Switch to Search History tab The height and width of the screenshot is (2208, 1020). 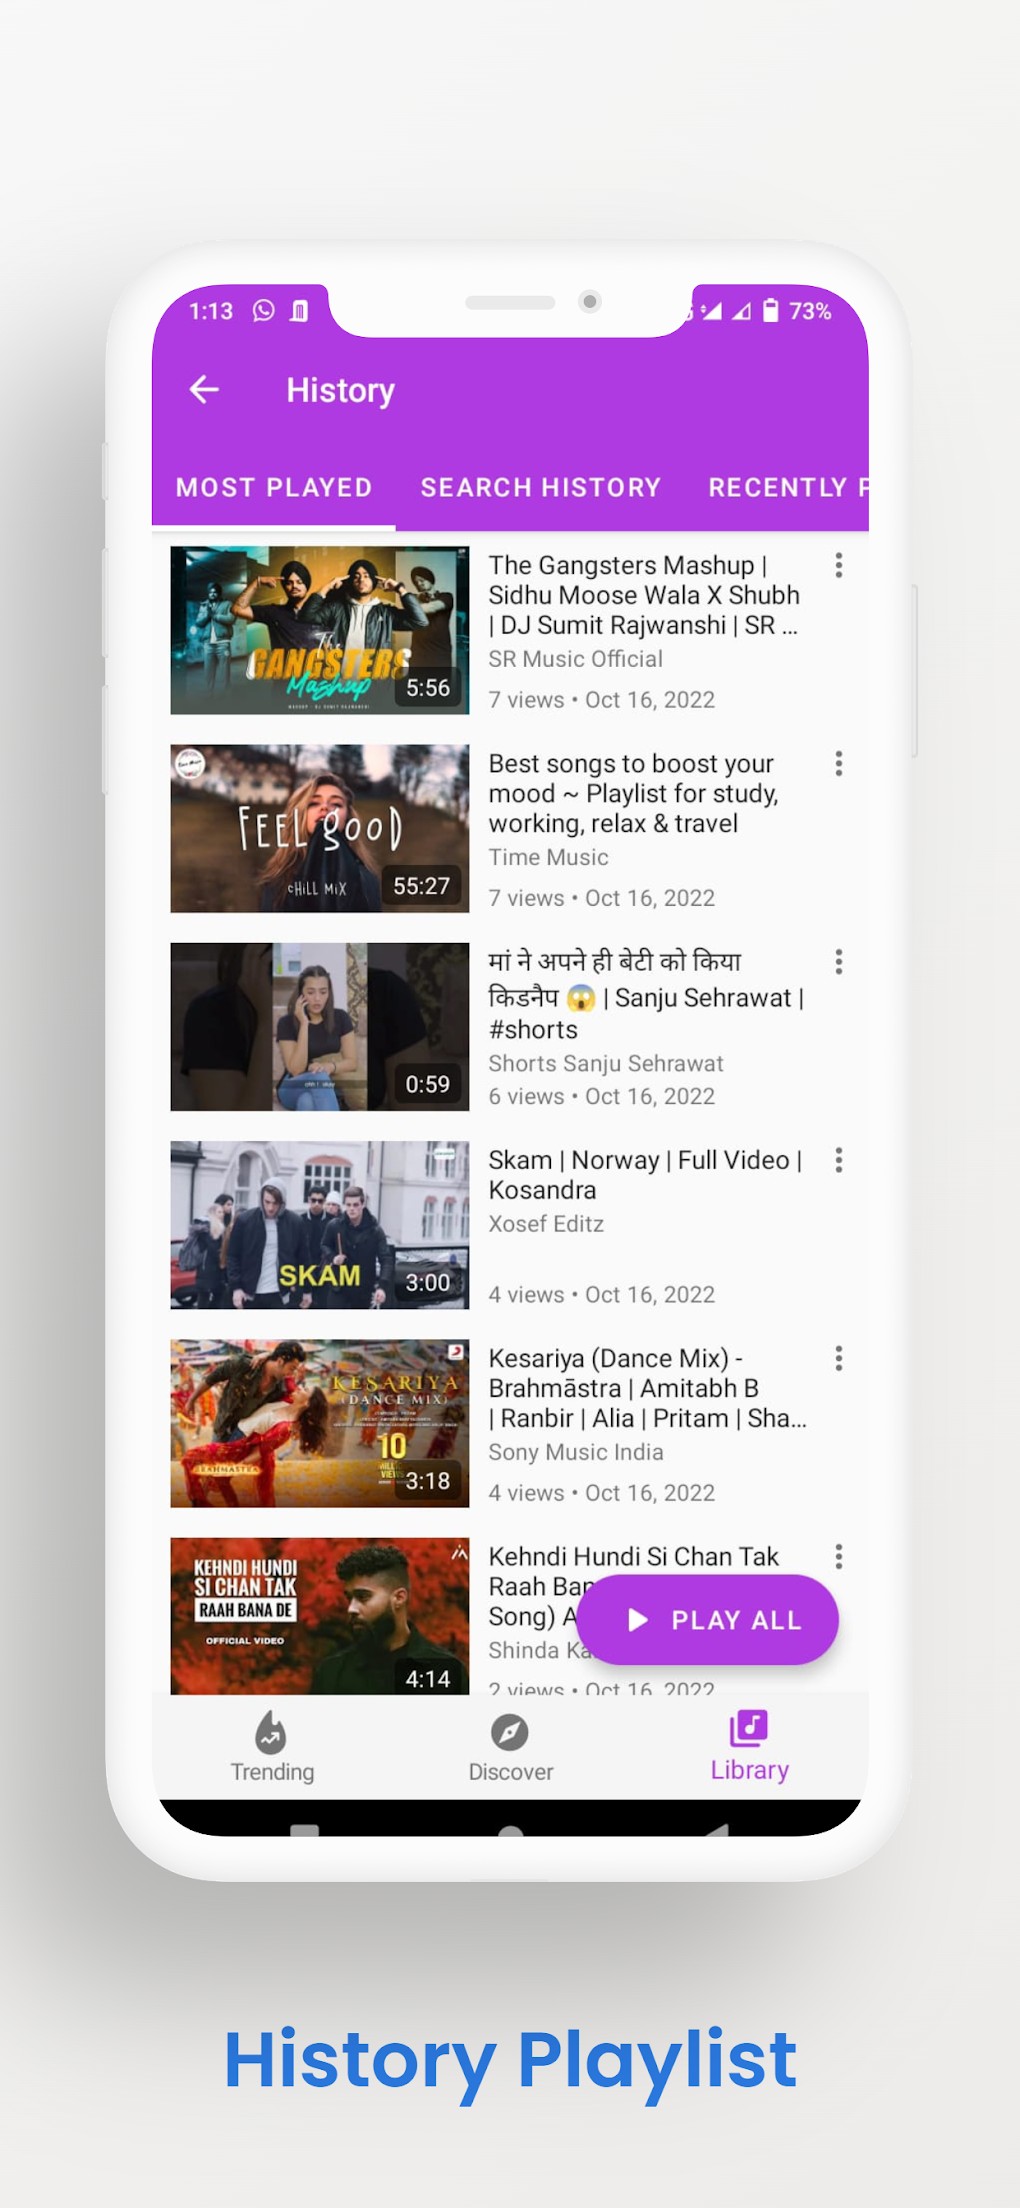(541, 487)
